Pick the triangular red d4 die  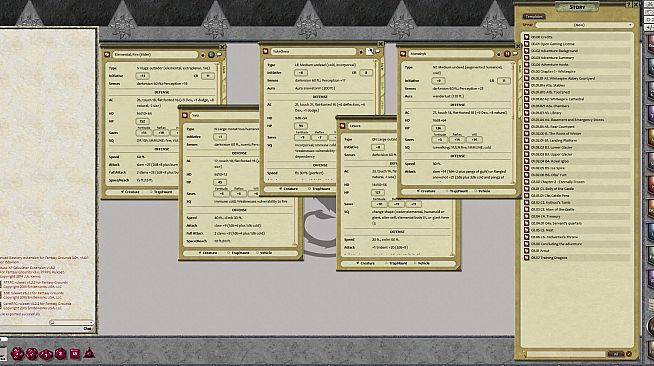(x=89, y=353)
